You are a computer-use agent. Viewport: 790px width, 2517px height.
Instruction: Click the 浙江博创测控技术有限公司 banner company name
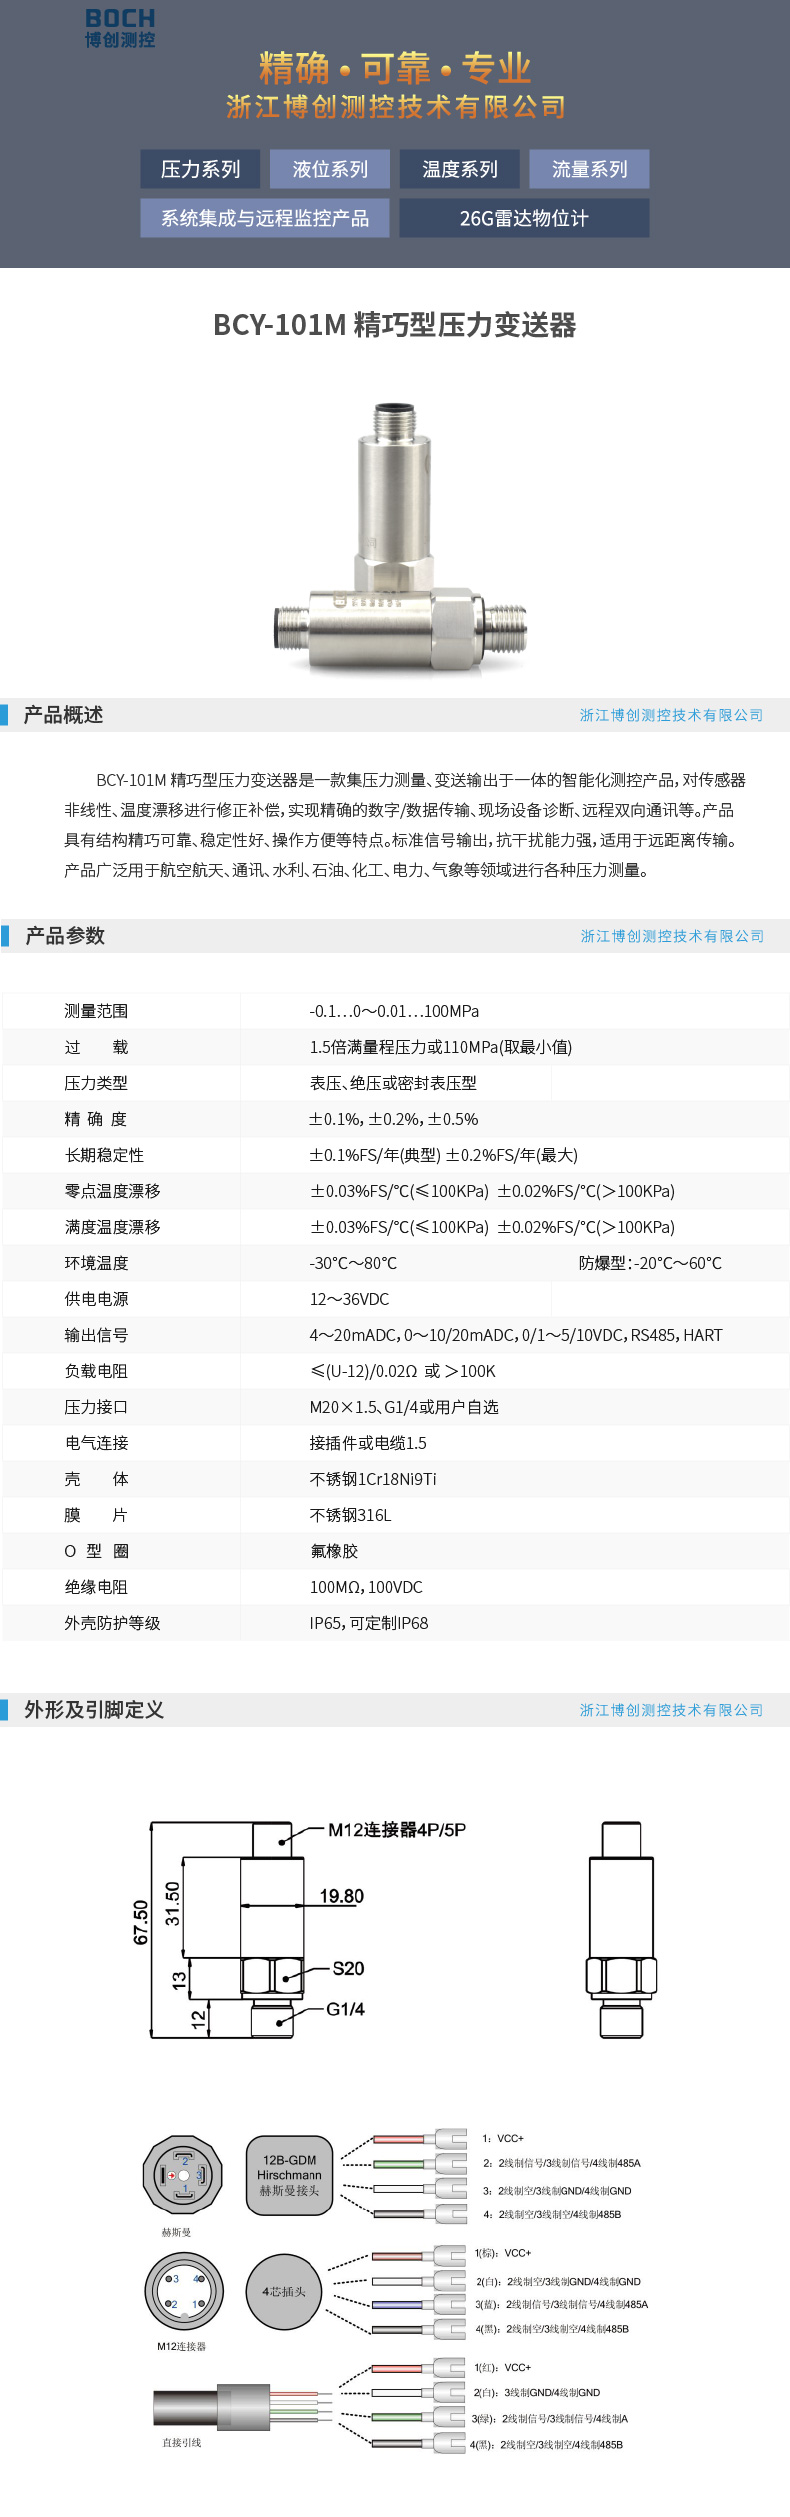[396, 107]
